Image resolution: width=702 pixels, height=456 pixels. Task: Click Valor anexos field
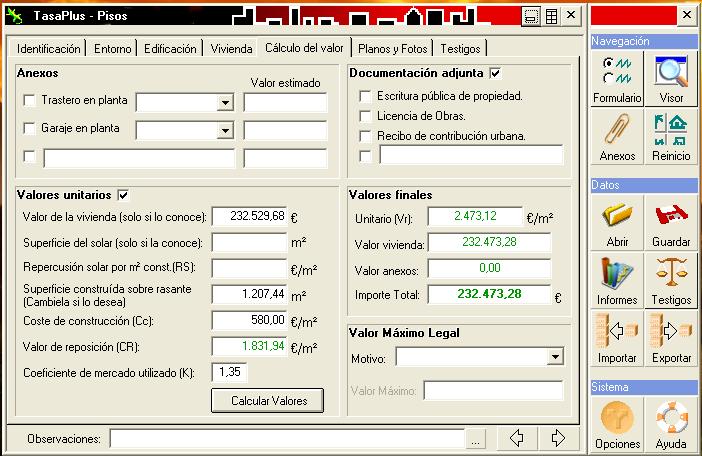489,268
